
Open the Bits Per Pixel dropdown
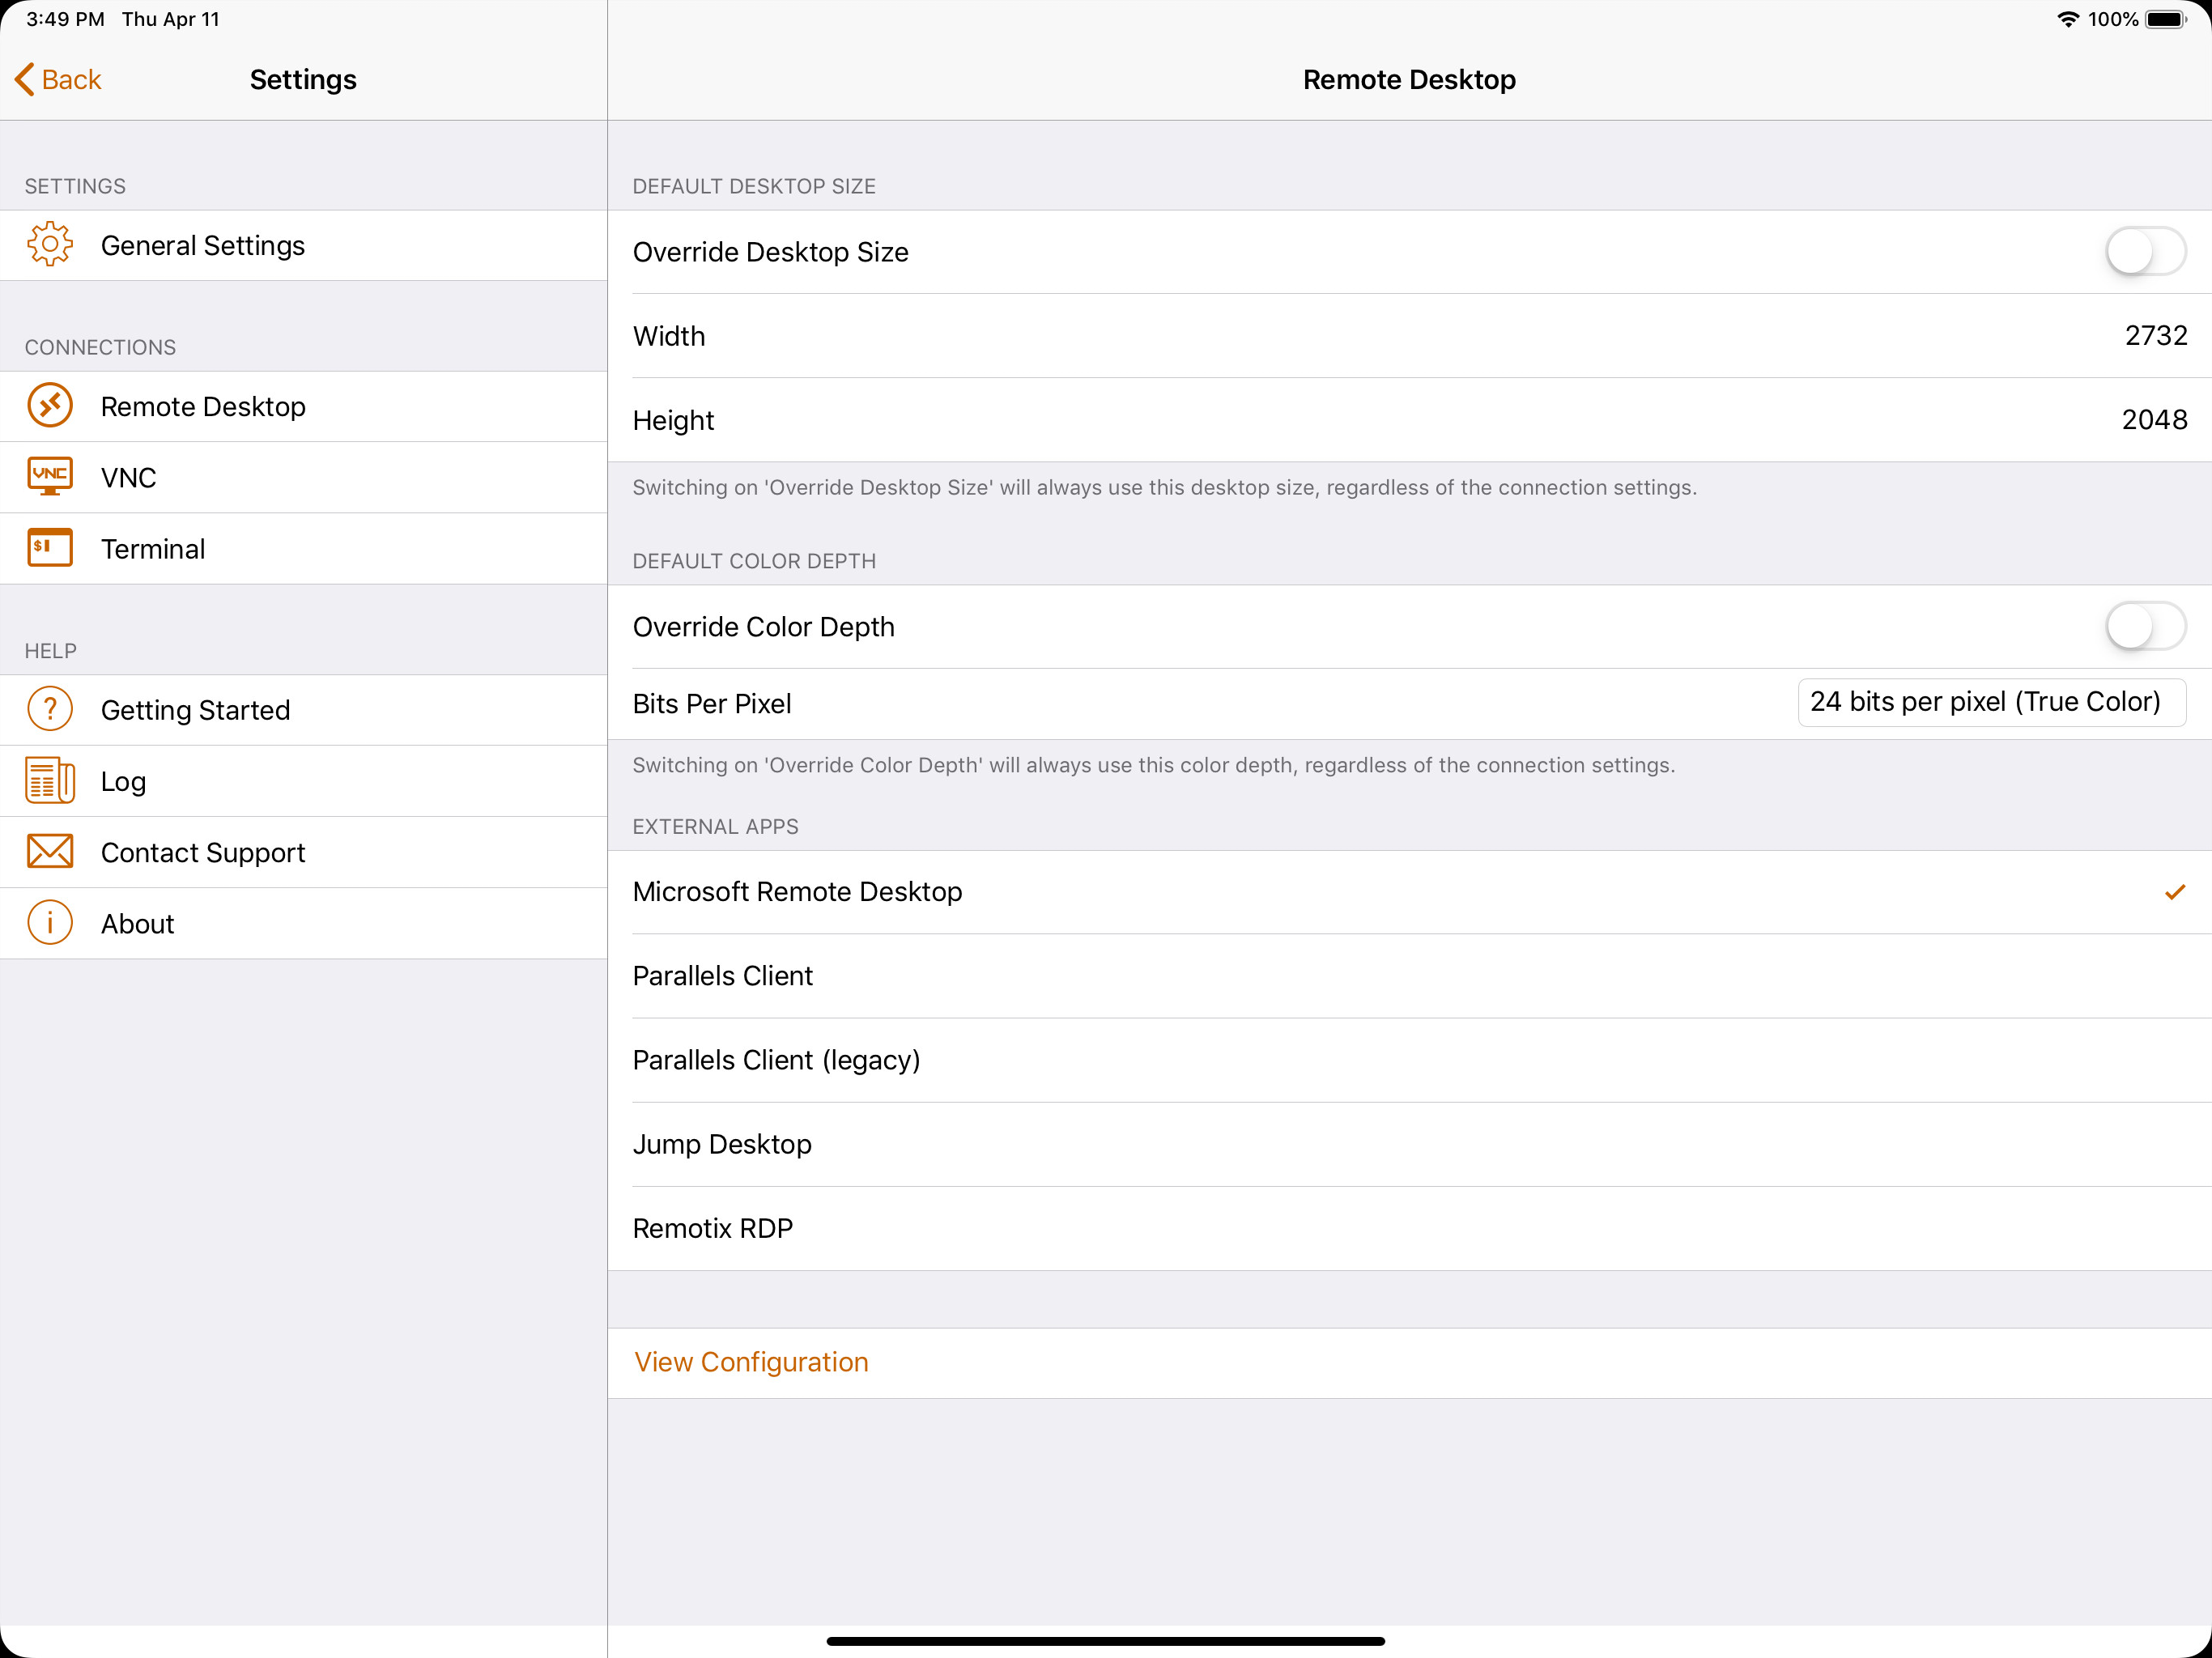point(1991,702)
